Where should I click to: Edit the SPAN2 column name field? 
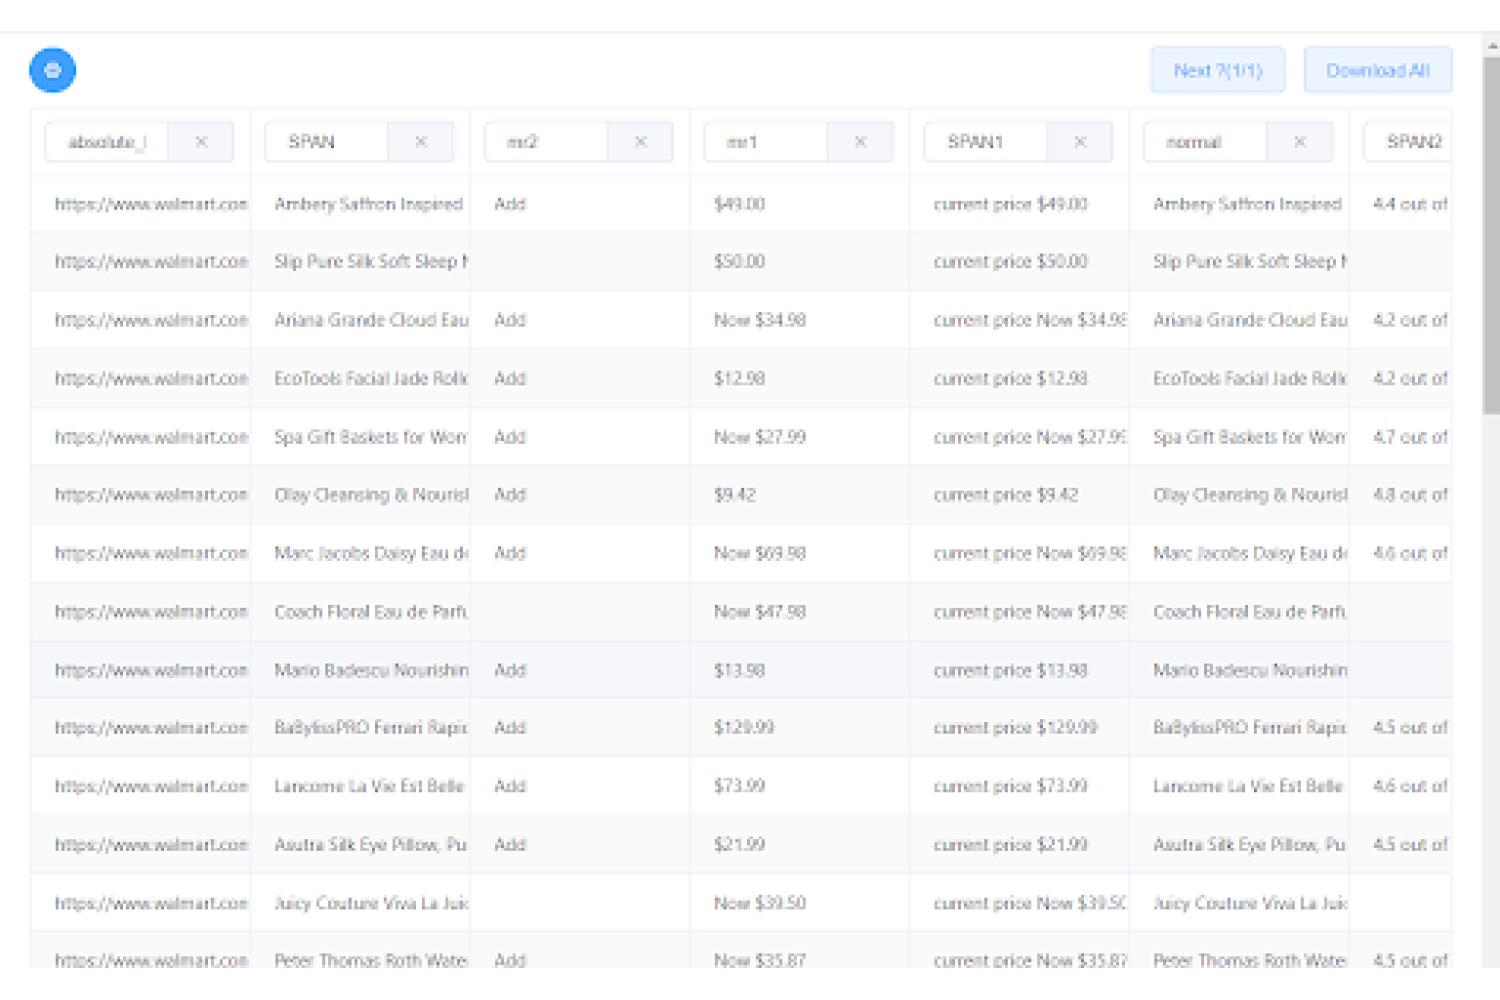[x=1408, y=142]
